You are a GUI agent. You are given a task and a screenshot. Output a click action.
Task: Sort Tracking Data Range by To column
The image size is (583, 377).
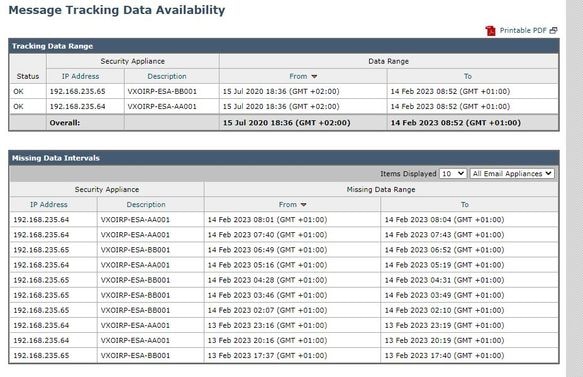(x=468, y=76)
